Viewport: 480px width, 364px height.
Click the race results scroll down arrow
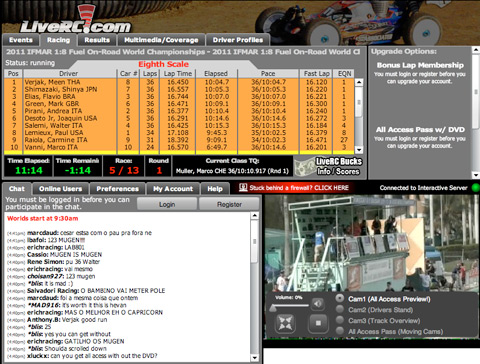coord(359,150)
